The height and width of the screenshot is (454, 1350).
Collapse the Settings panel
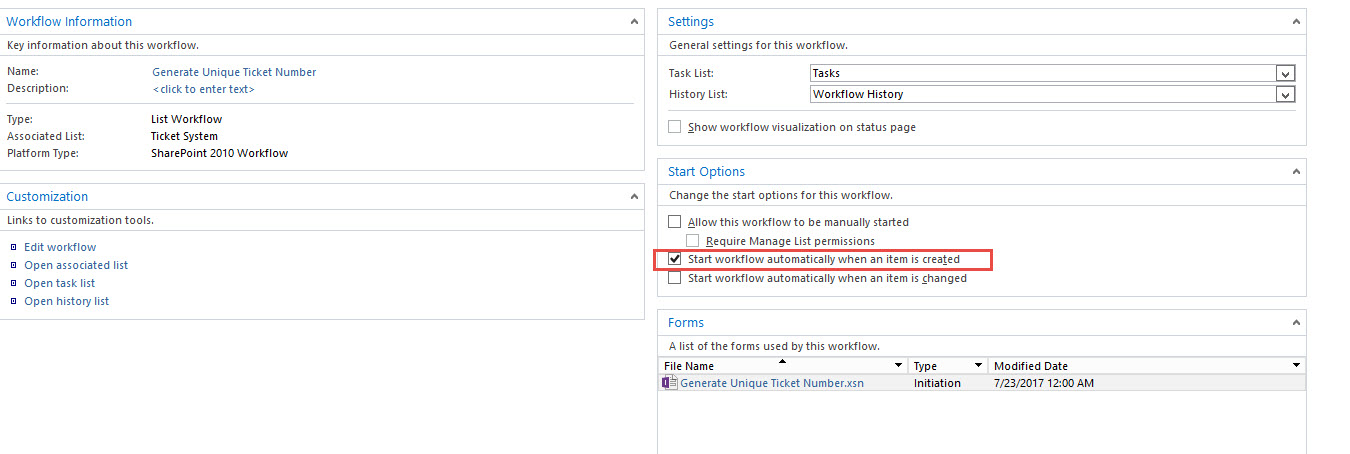click(1297, 21)
